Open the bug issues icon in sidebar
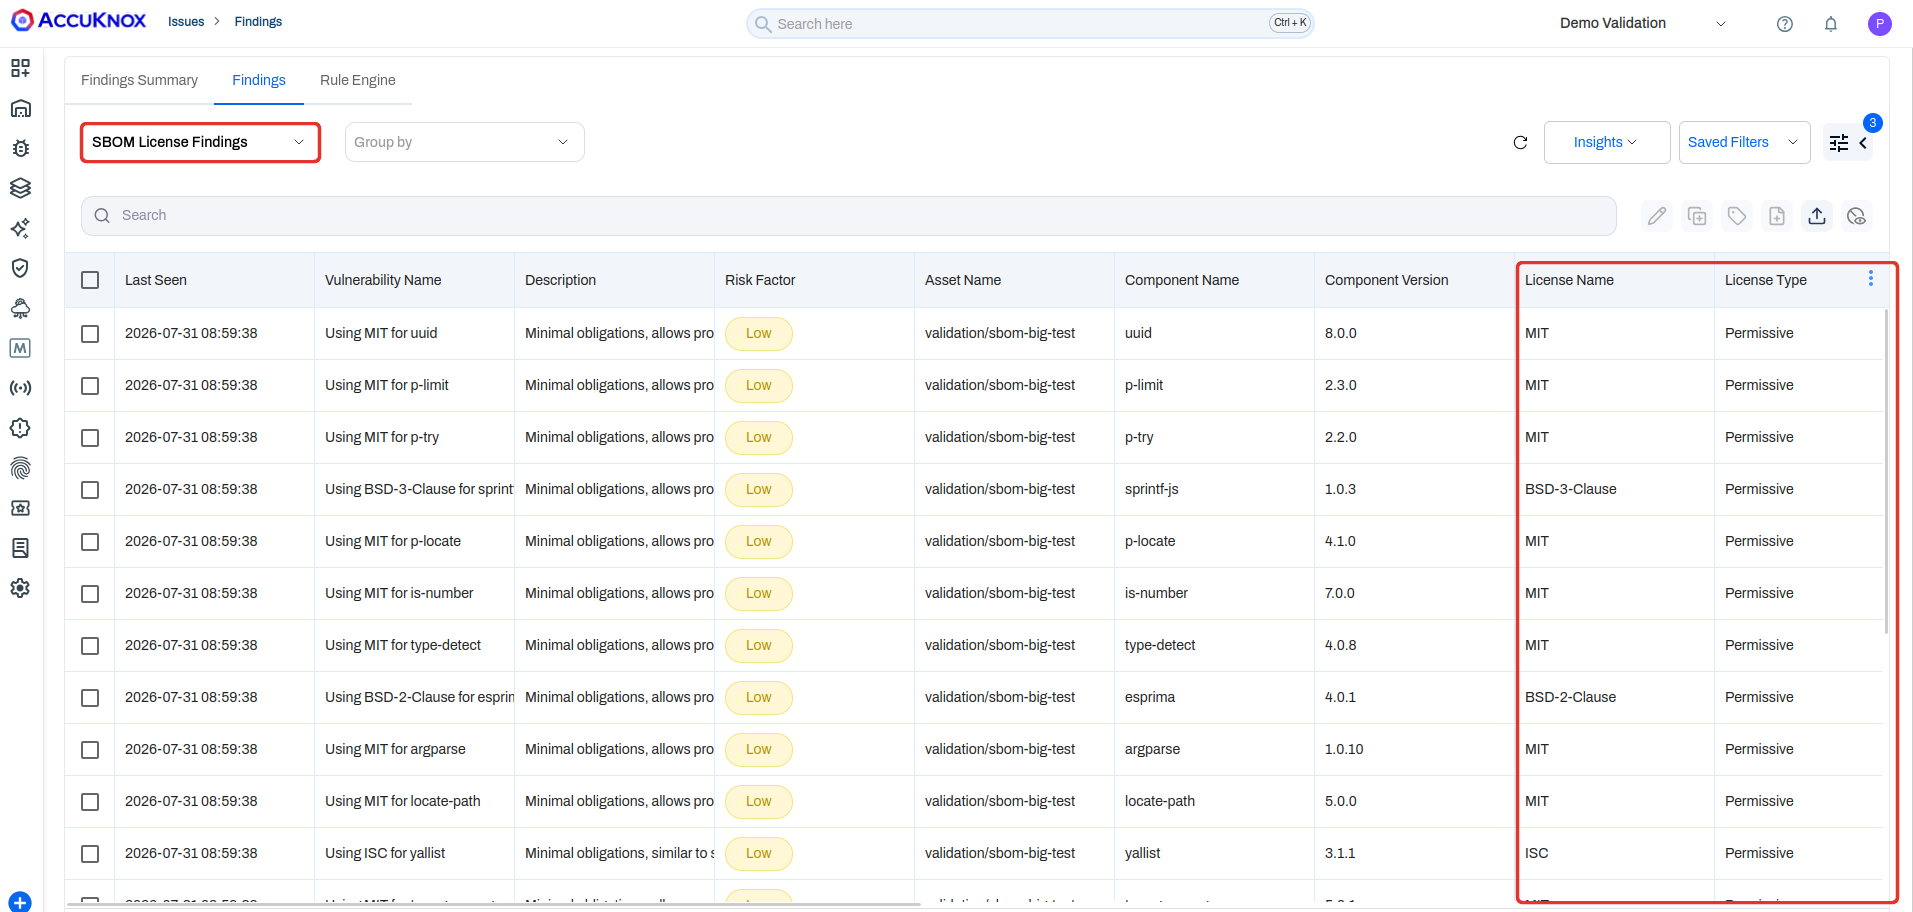 click(20, 148)
